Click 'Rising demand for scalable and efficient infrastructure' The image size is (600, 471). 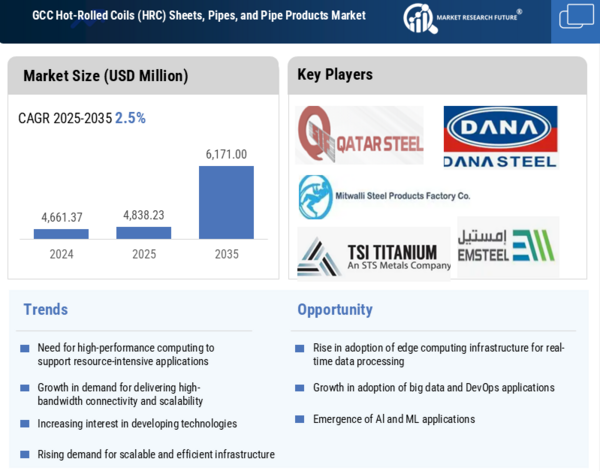click(x=156, y=454)
